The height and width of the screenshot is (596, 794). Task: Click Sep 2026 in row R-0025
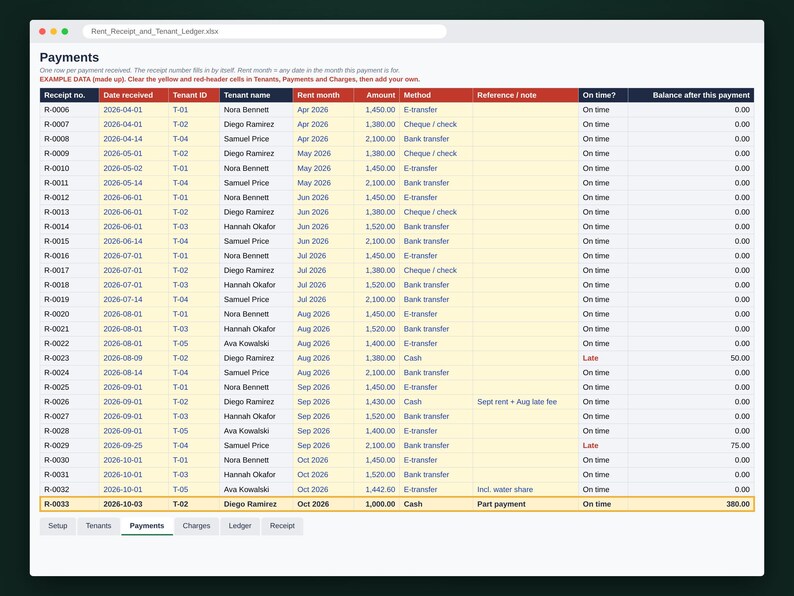click(324, 387)
